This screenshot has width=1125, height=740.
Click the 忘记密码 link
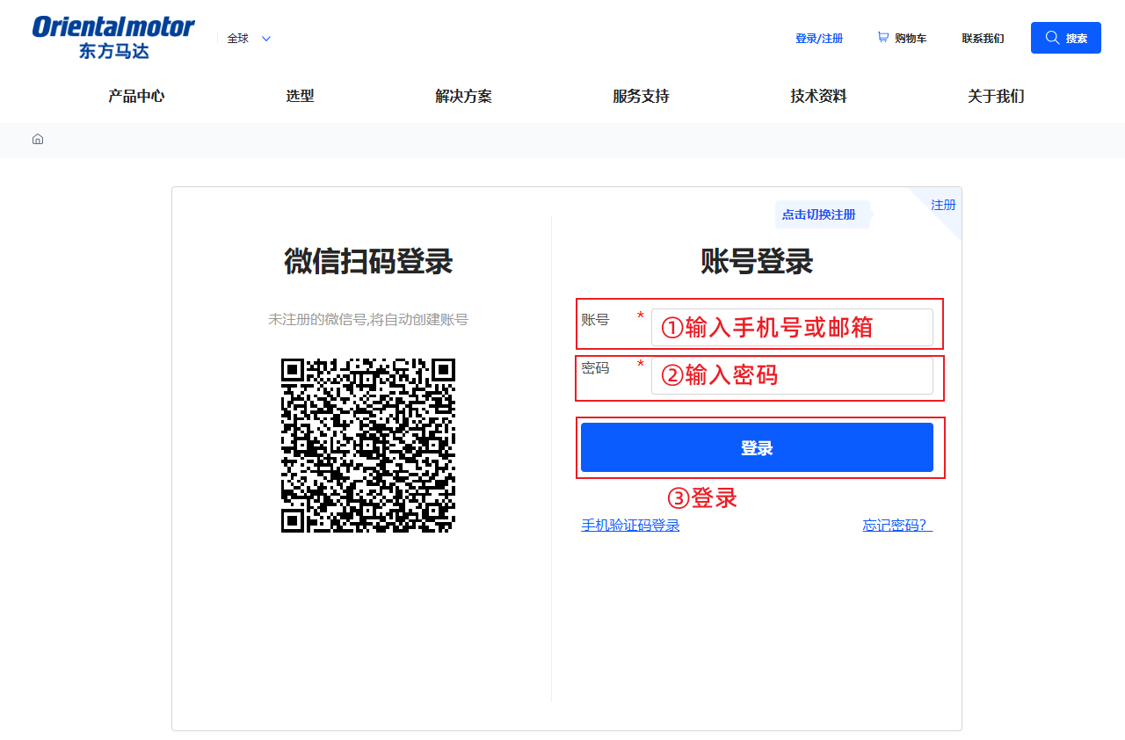(893, 524)
